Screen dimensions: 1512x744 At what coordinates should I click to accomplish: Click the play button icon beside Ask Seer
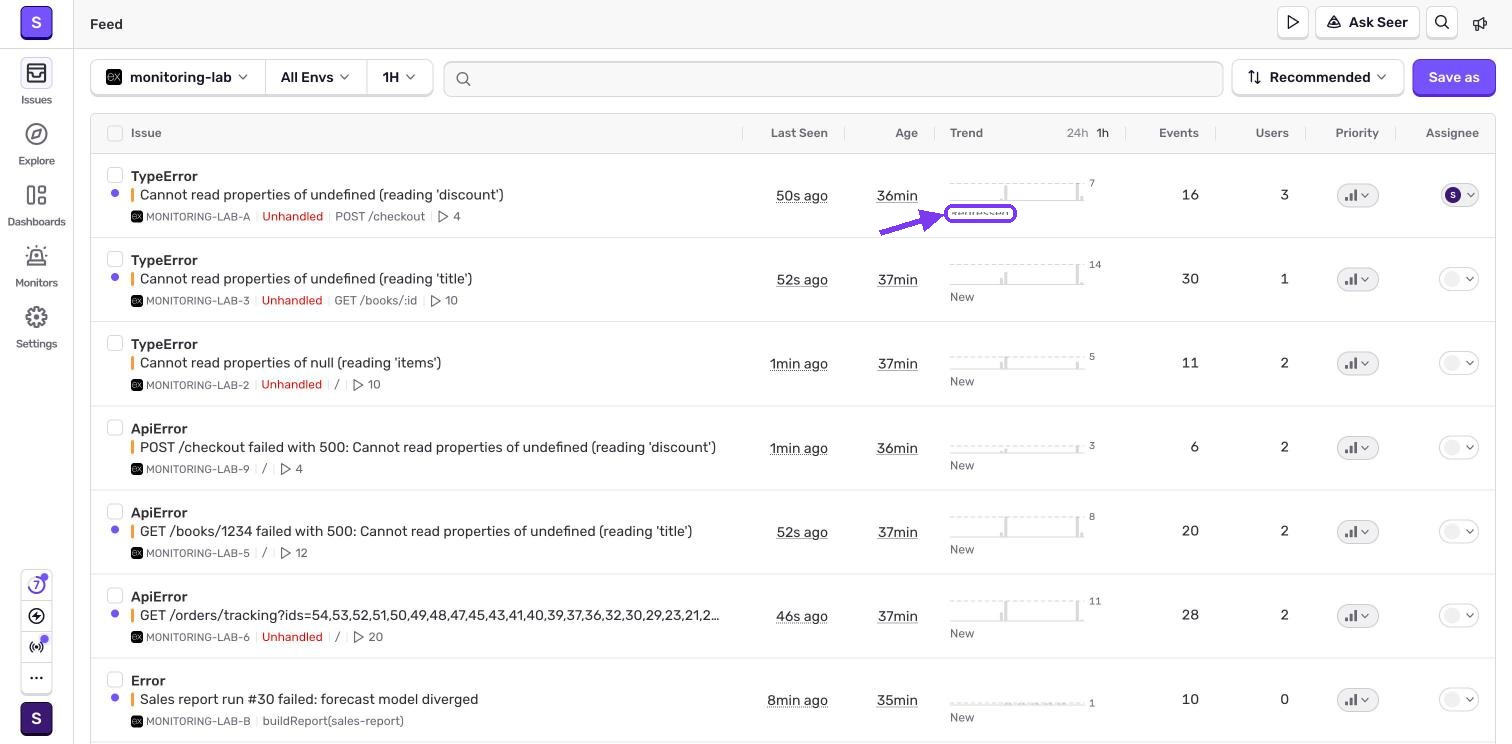tap(1293, 22)
